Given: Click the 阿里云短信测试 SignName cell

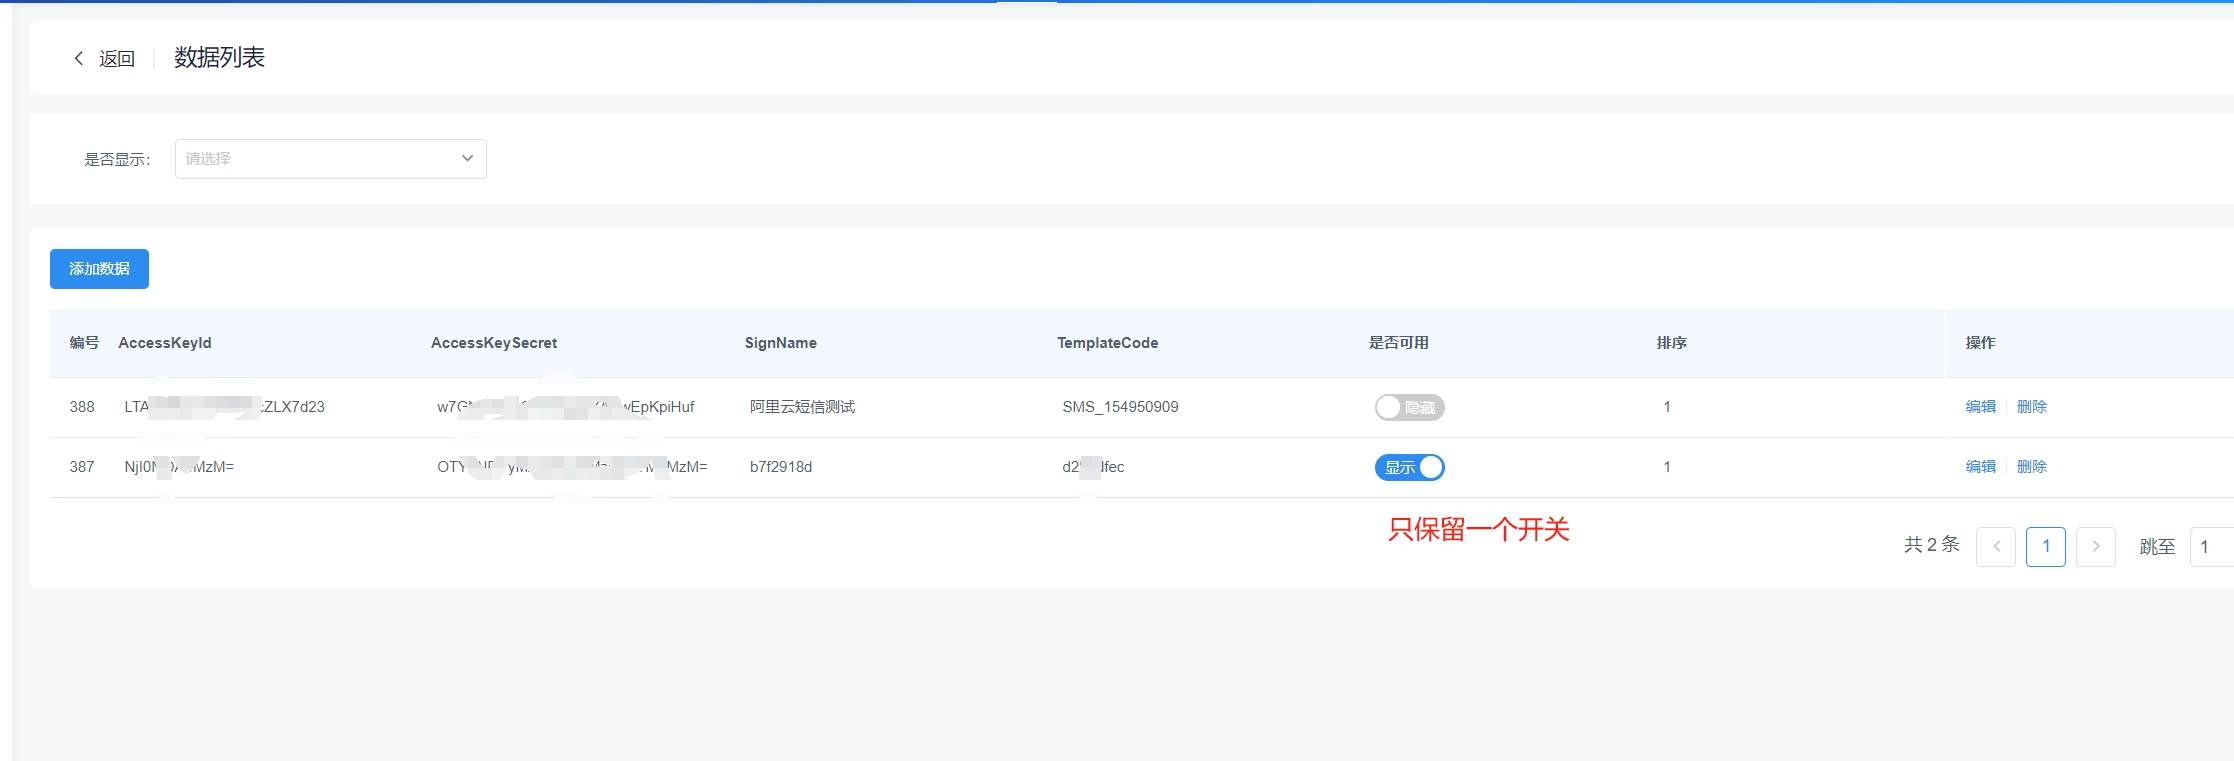Looking at the screenshot, I should [802, 407].
